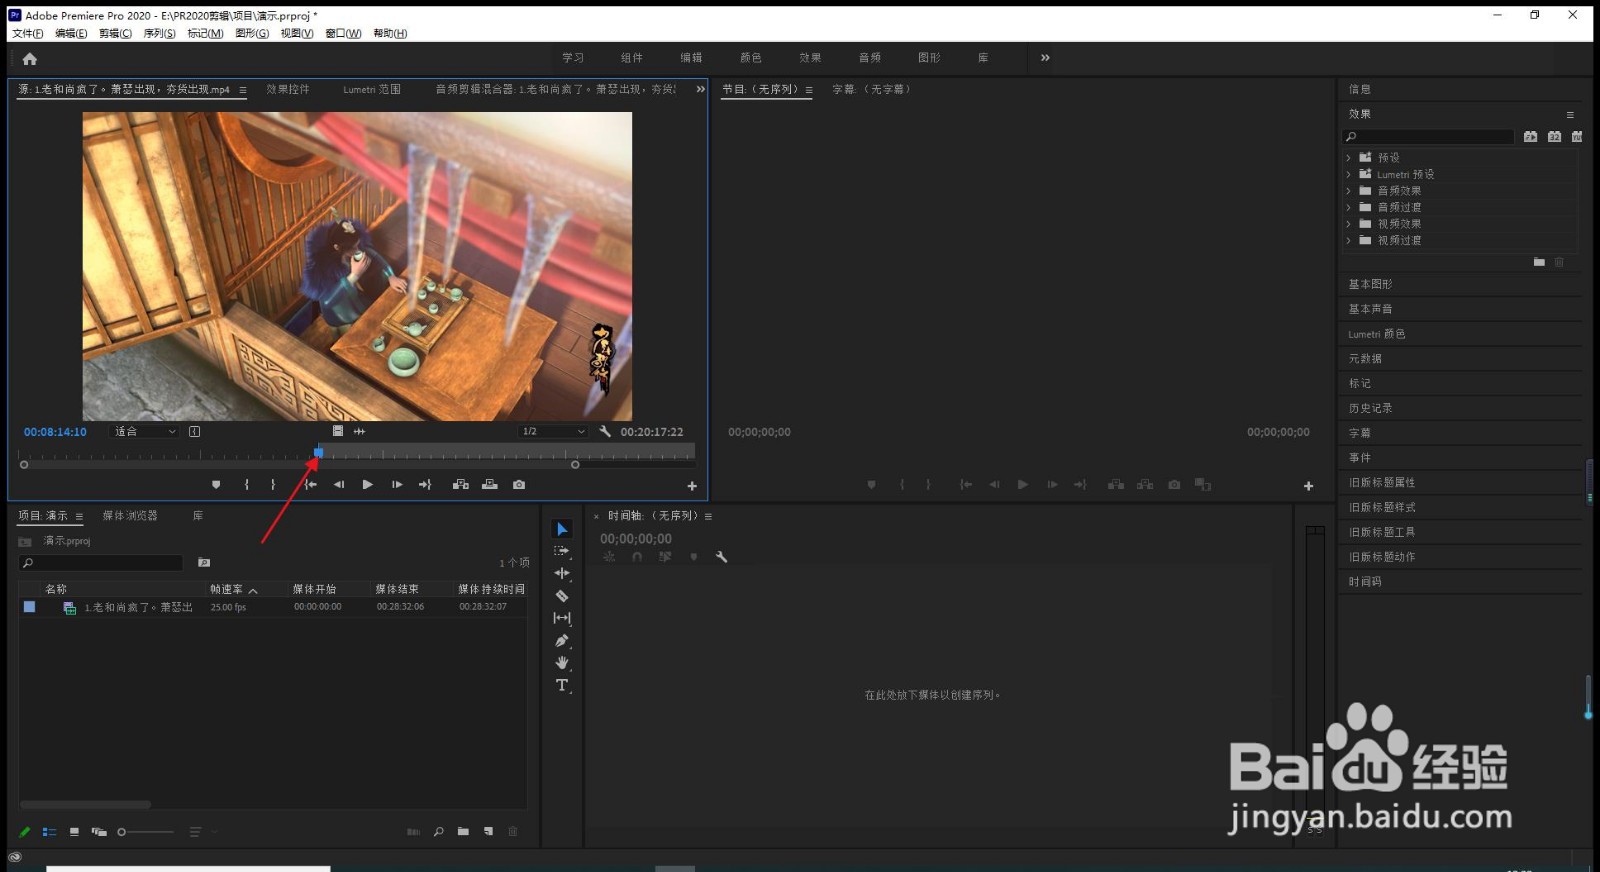
Task: Expand the 视频过渡 folder
Action: click(1348, 240)
